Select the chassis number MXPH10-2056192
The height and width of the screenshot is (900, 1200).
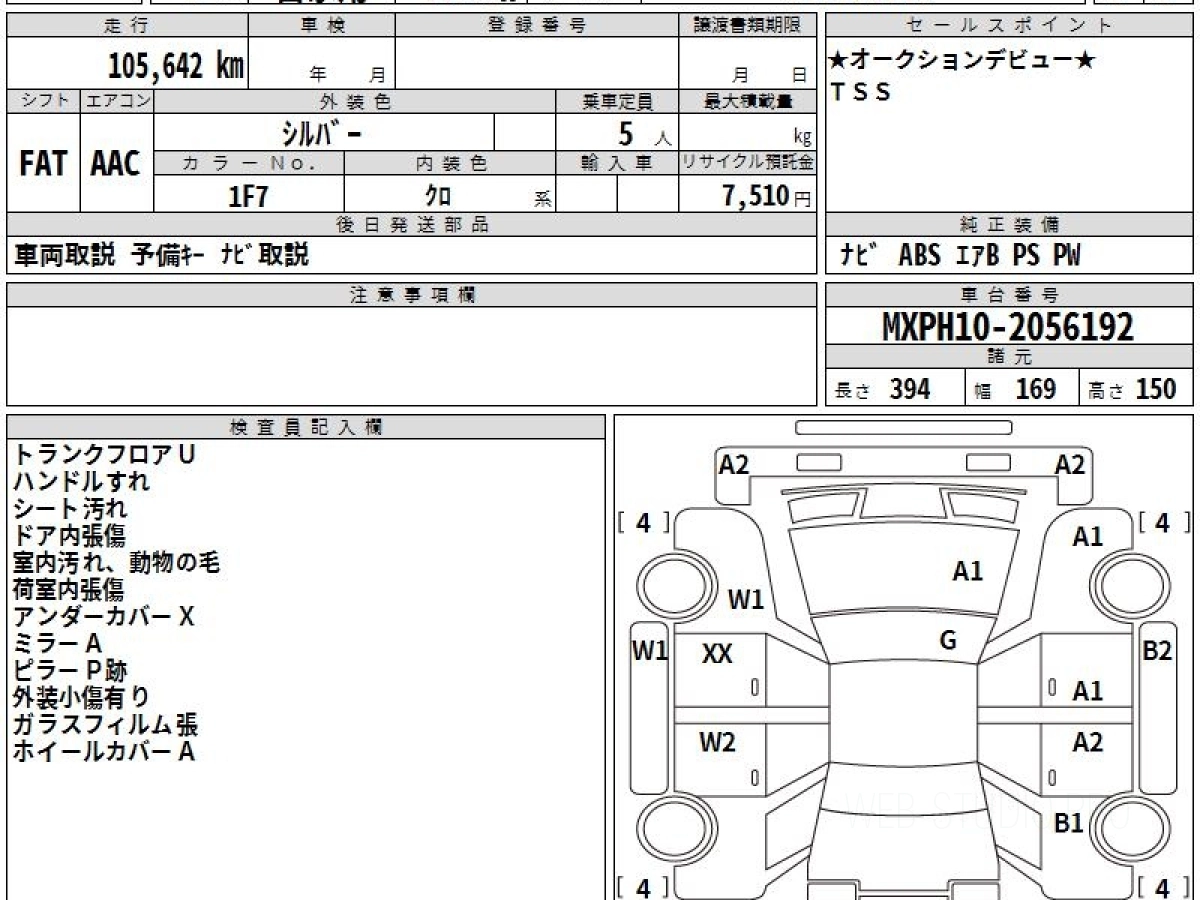click(1008, 326)
